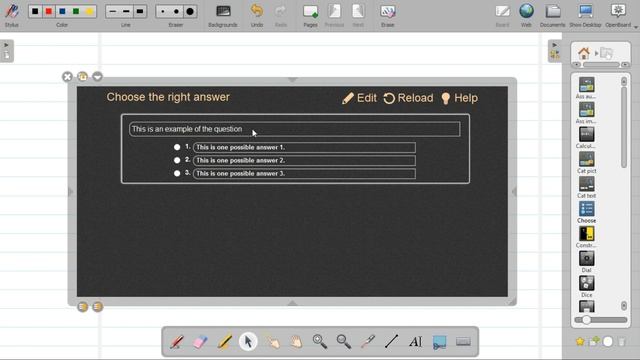Select the Highlighter tool
The height and width of the screenshot is (360, 640).
(224, 341)
